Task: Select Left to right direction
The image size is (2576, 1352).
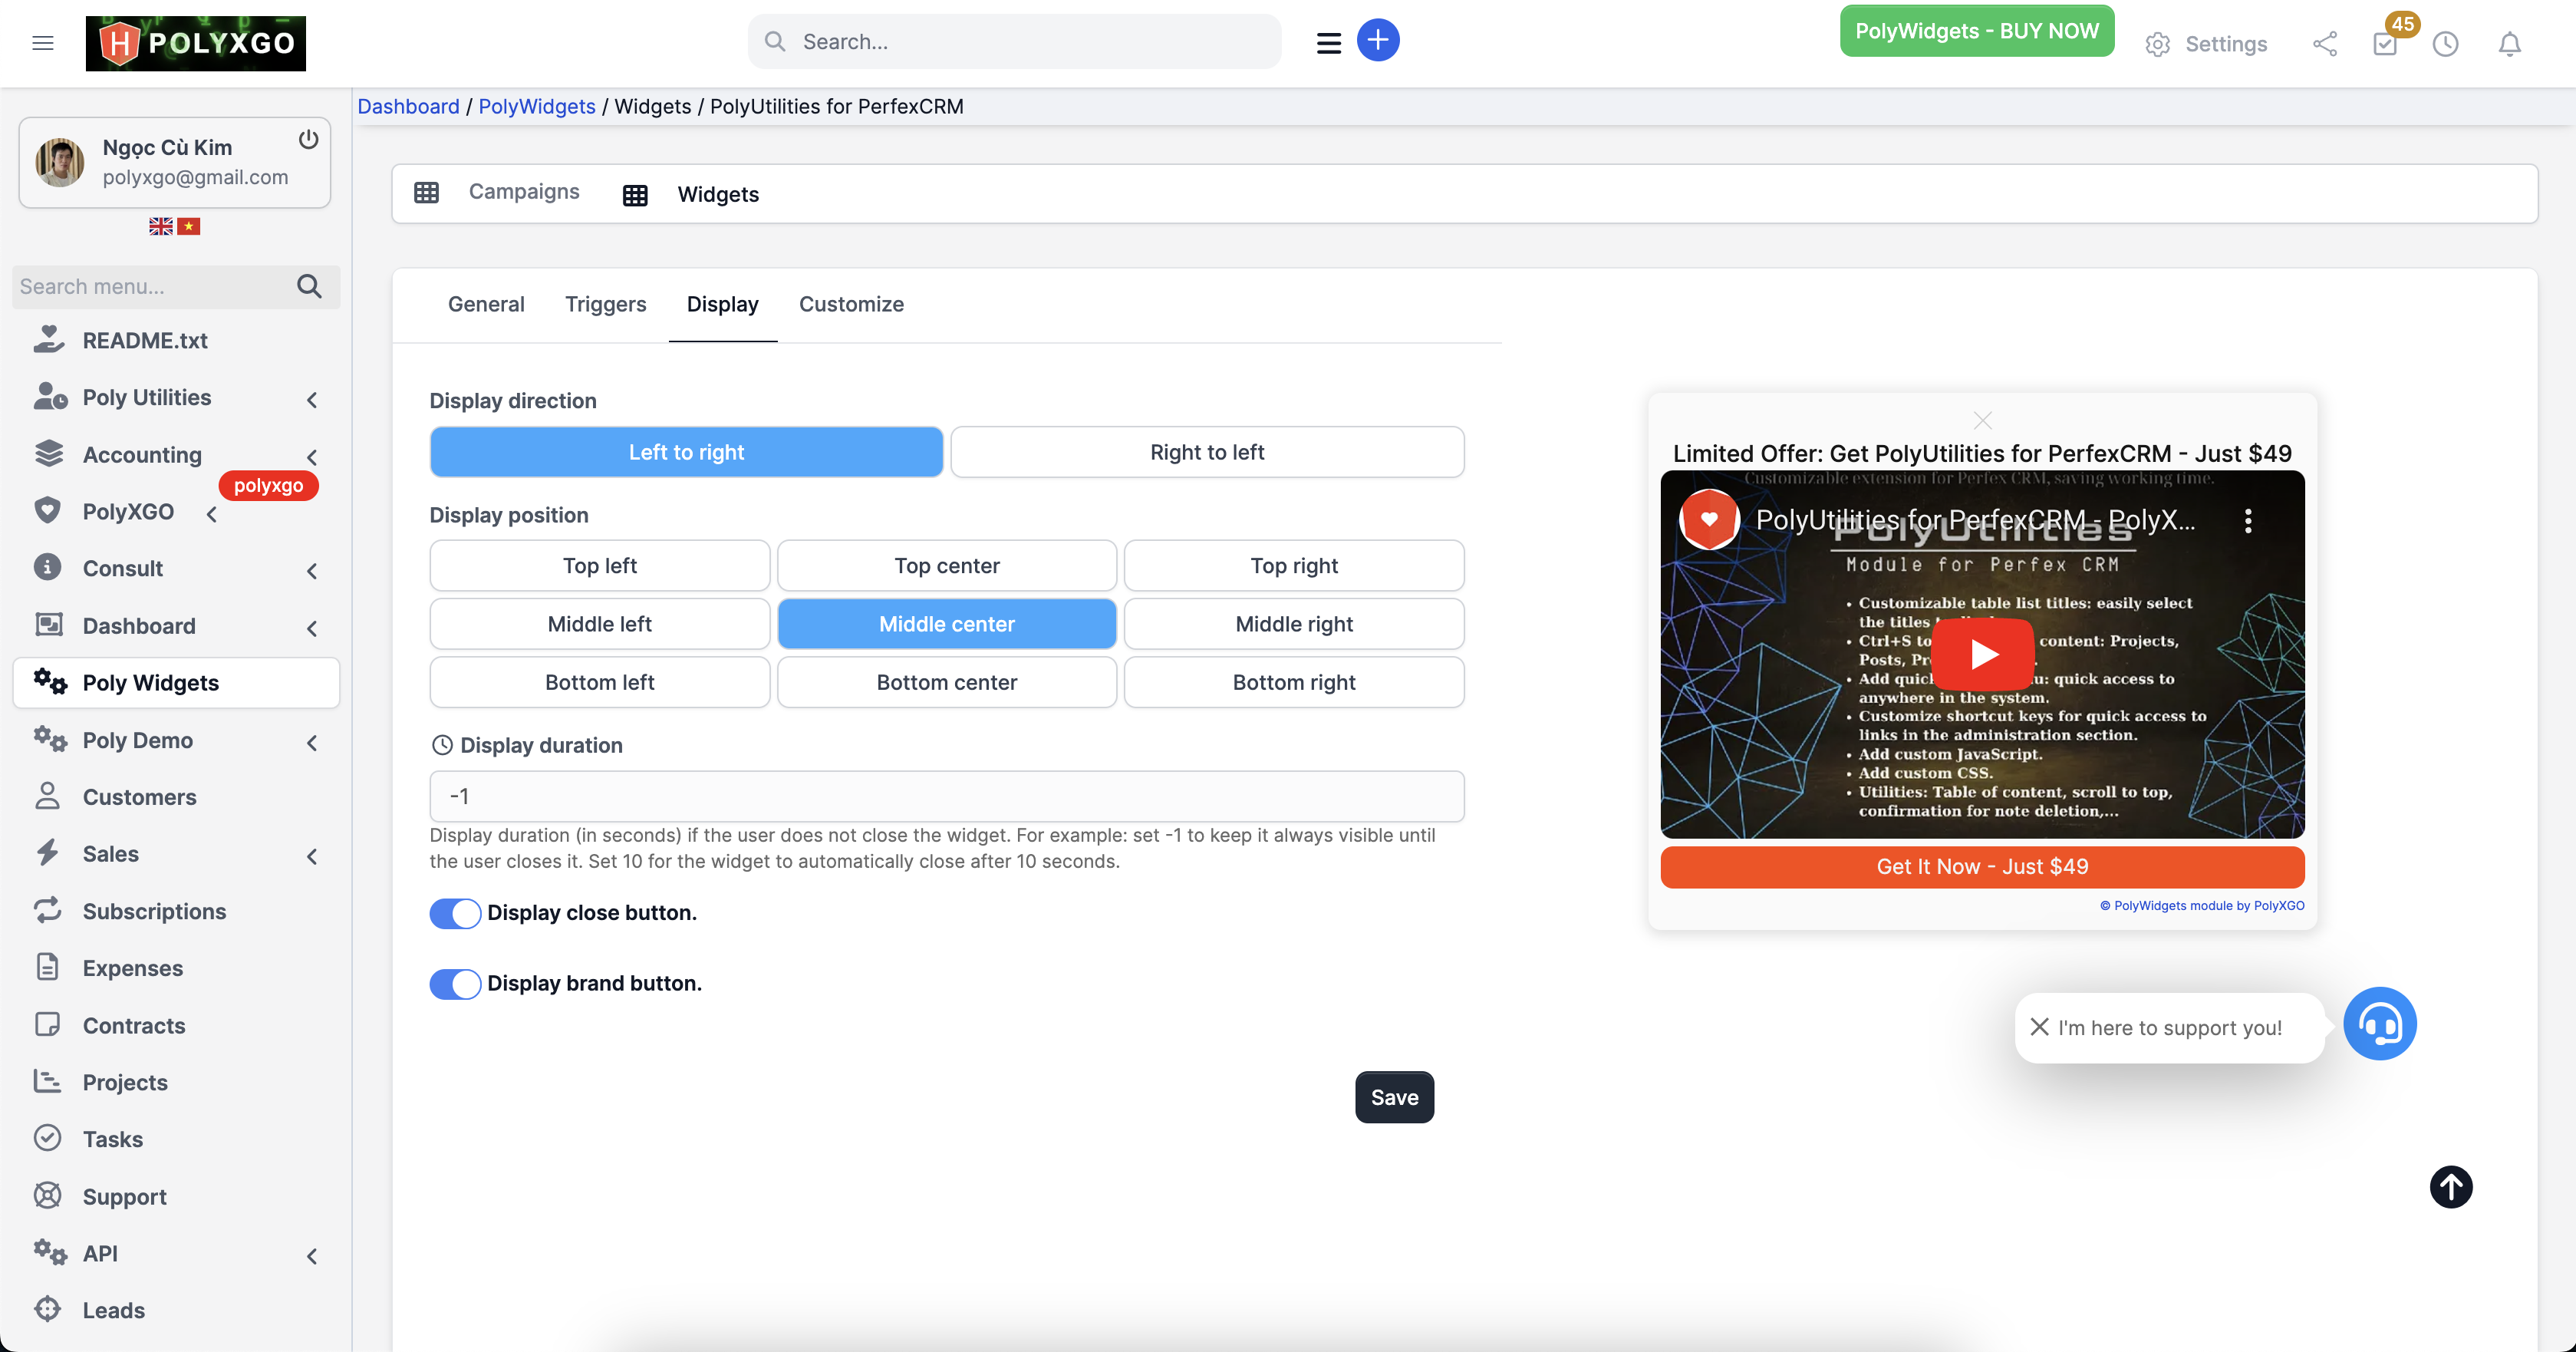Action: 686,452
